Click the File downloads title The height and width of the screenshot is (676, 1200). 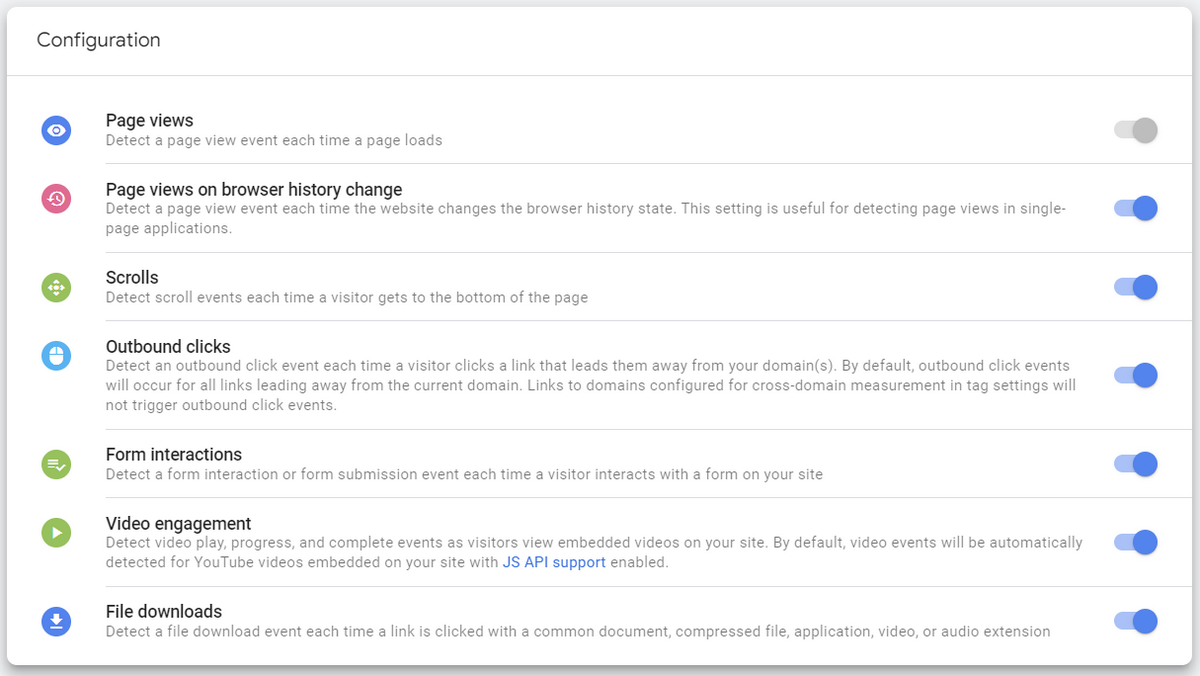pyautogui.click(x=164, y=611)
